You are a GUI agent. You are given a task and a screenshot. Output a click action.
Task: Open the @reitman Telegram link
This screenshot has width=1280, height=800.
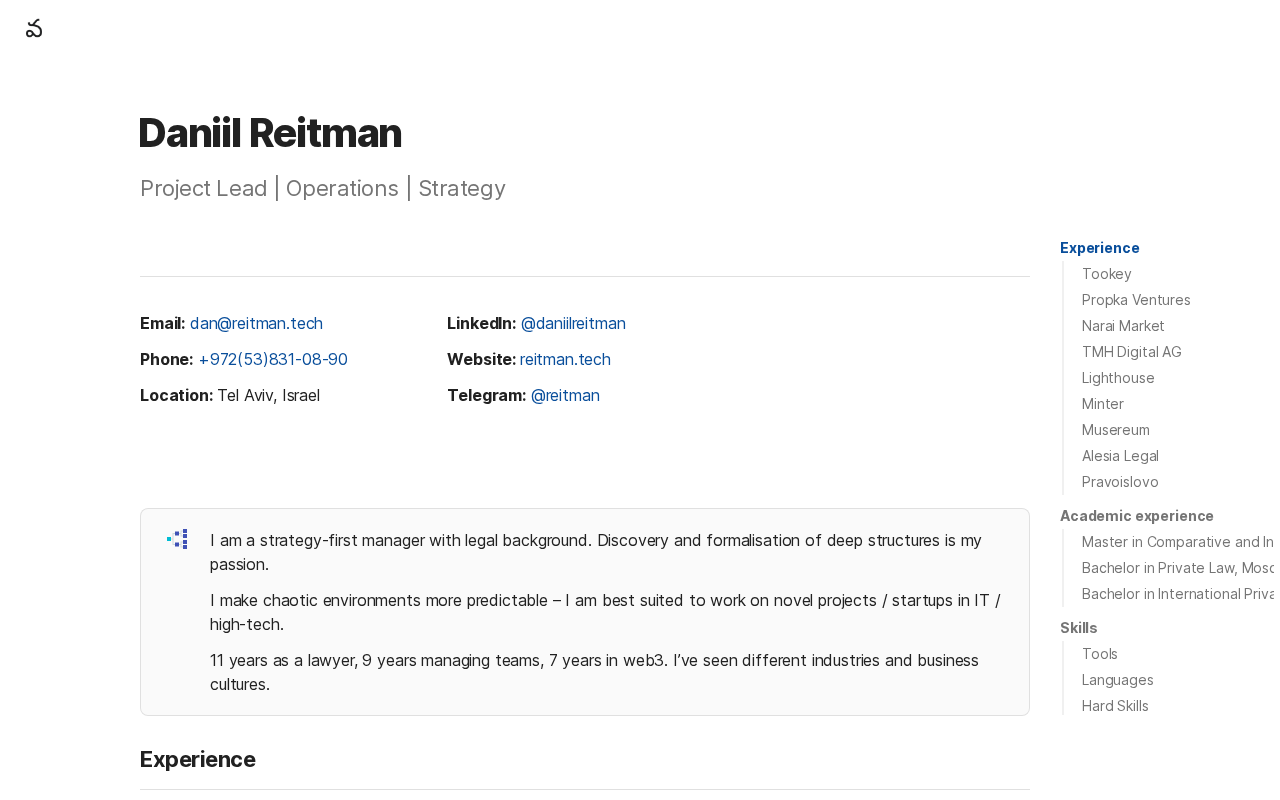click(x=565, y=395)
